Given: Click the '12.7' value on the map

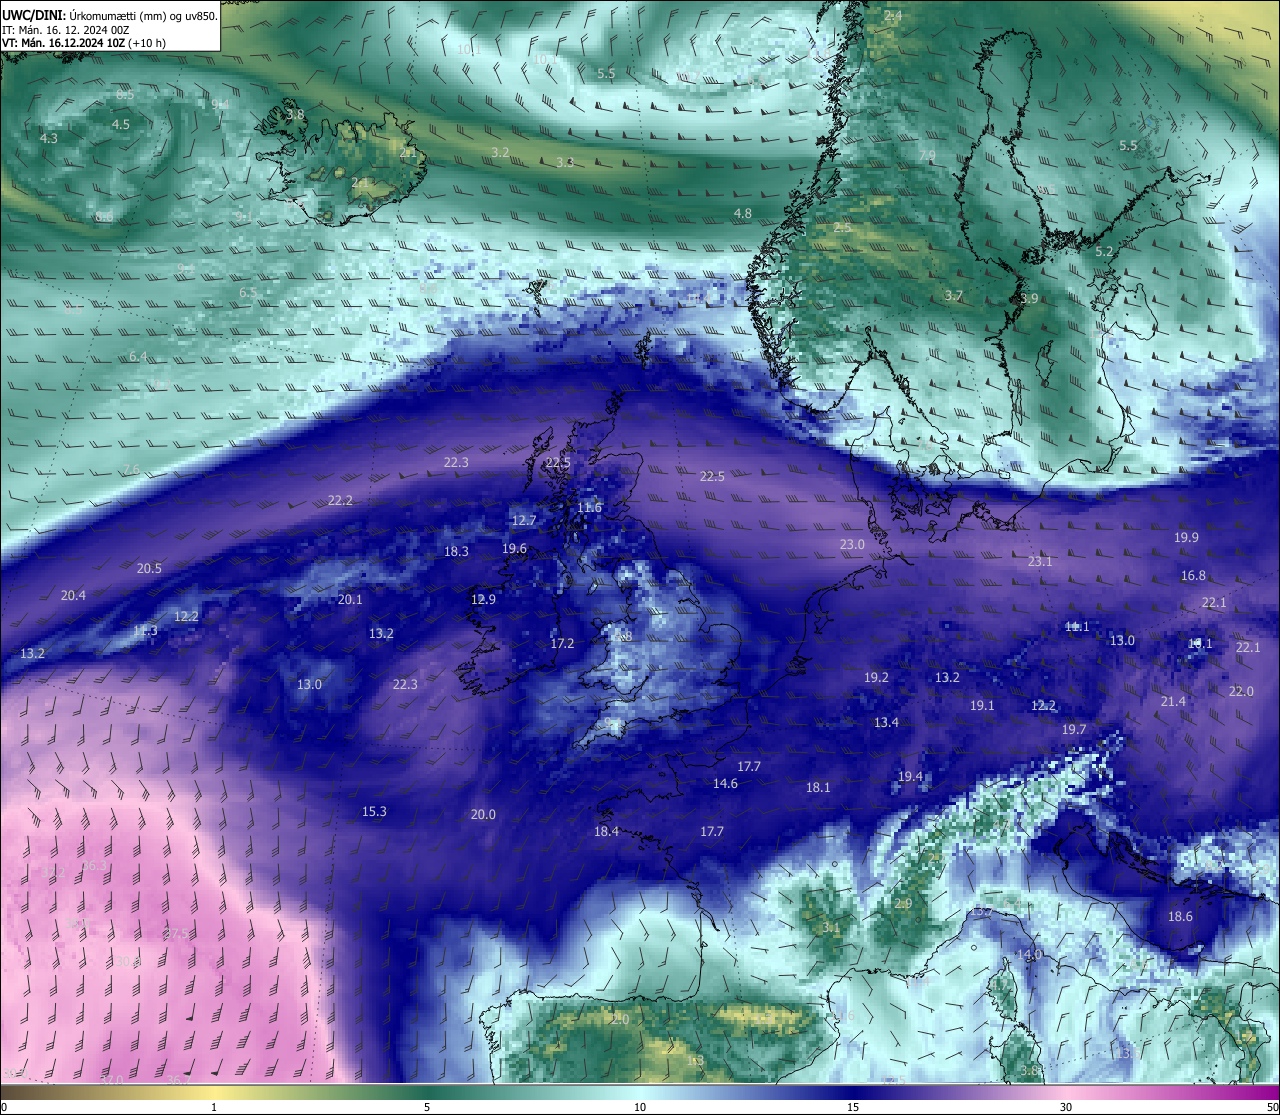Looking at the screenshot, I should [x=524, y=520].
